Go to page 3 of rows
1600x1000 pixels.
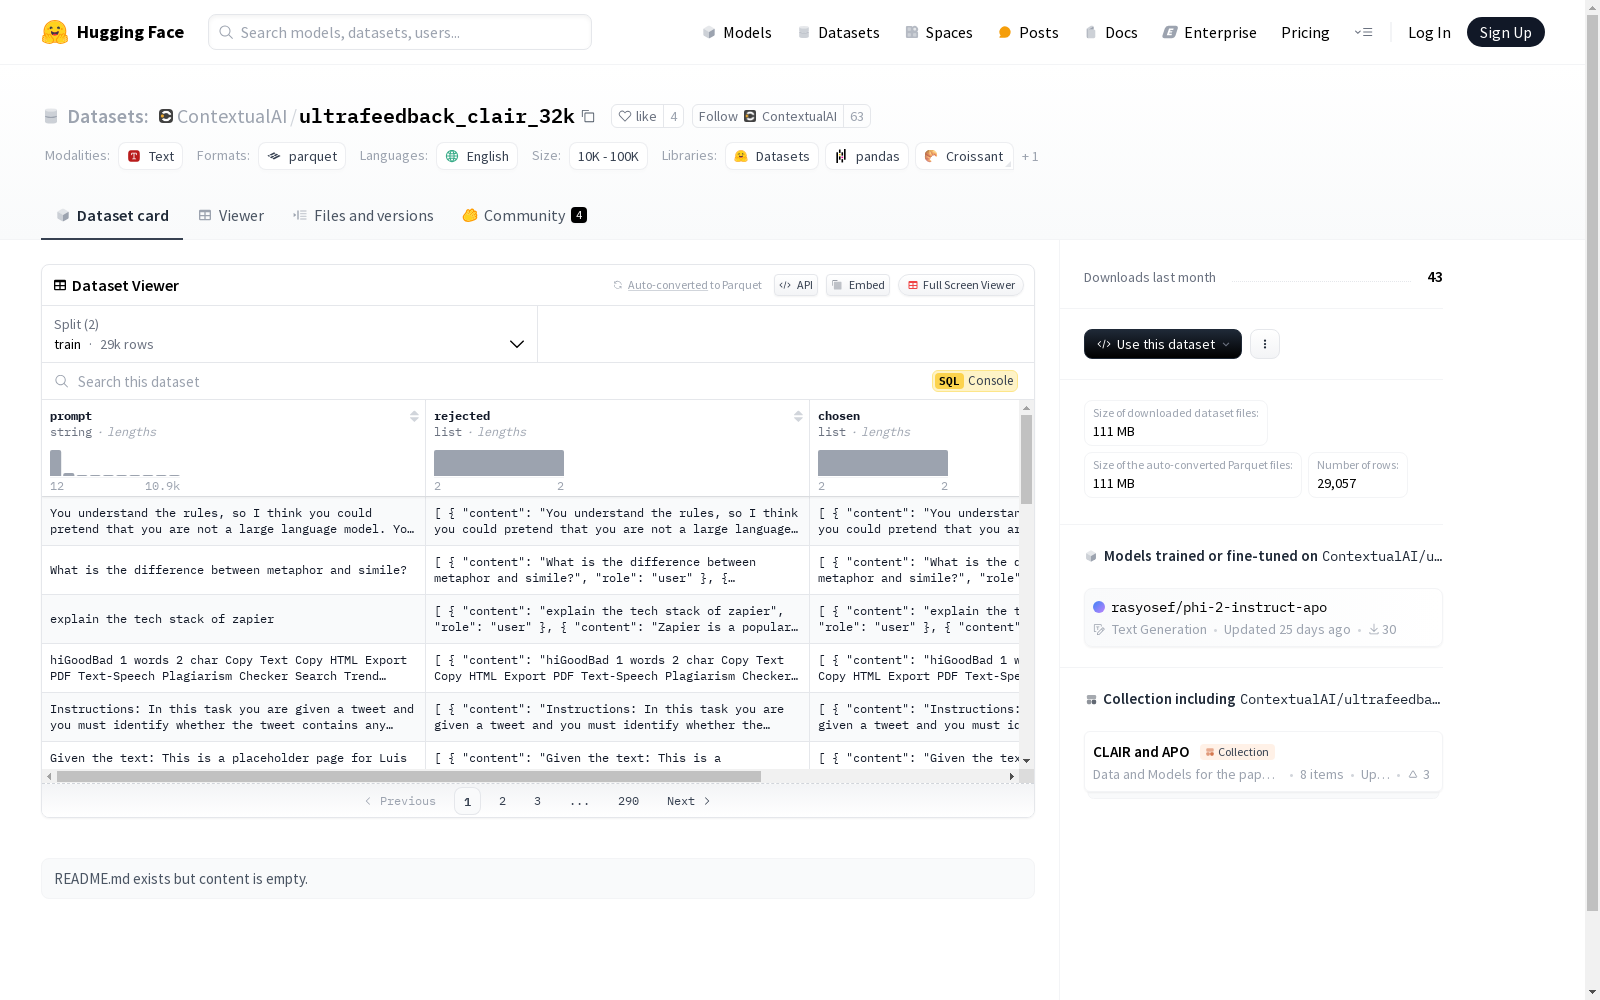tap(537, 801)
